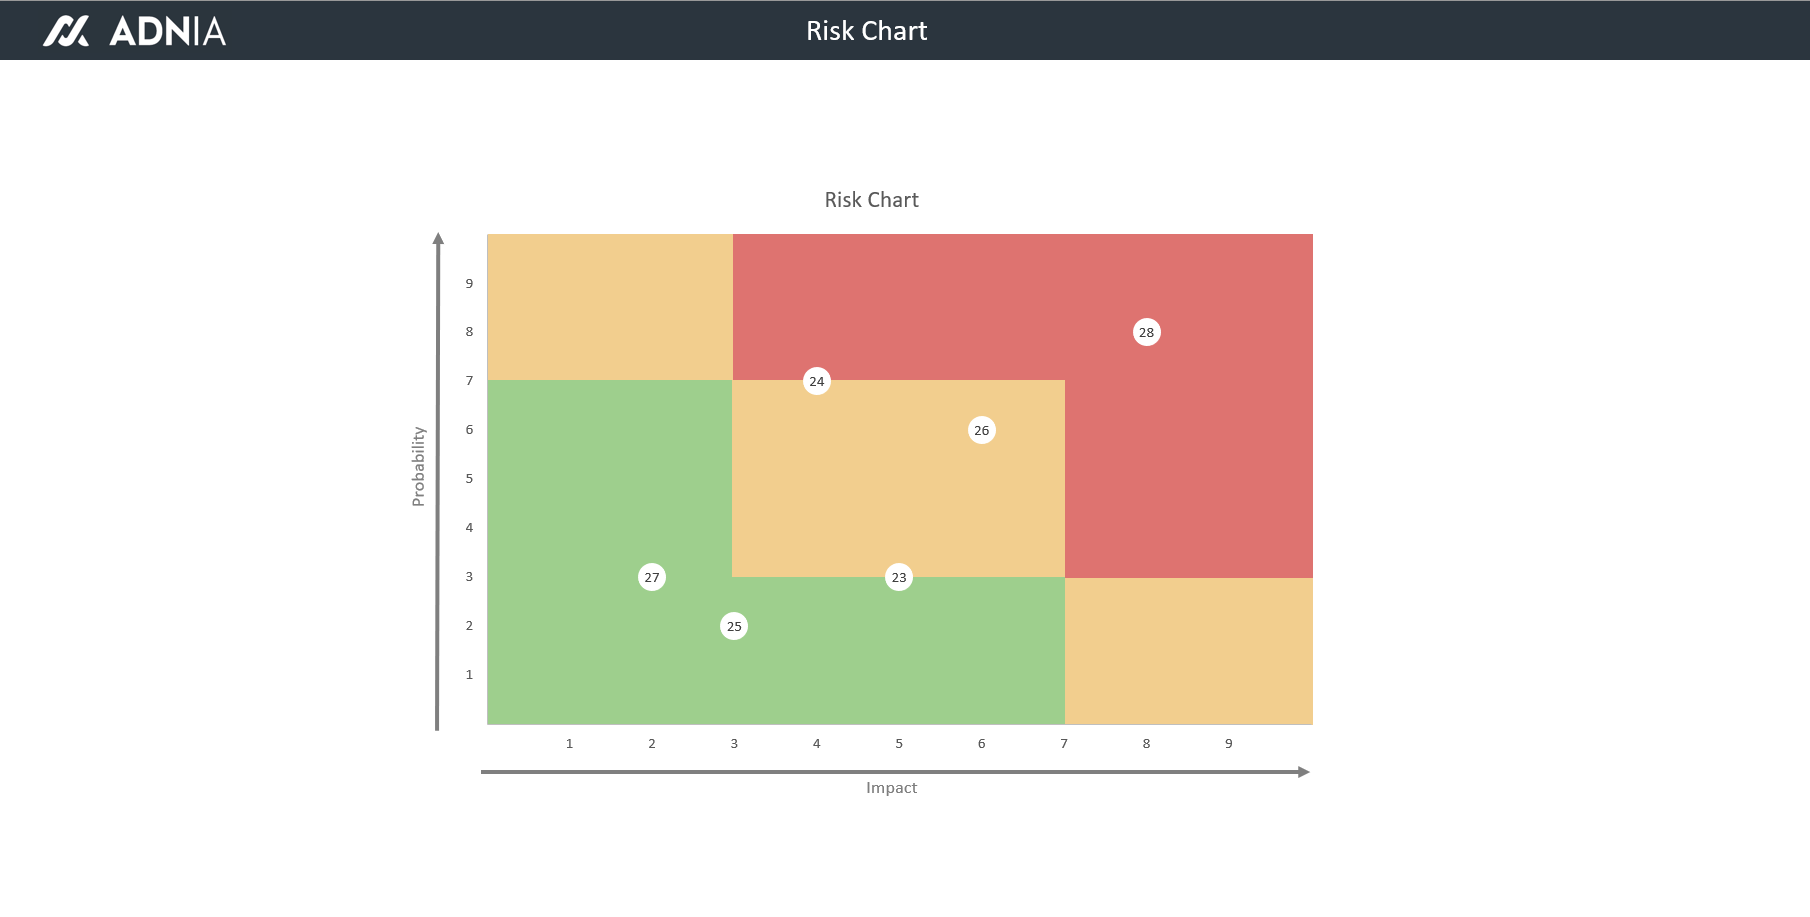Click the Impact axis label

point(891,788)
